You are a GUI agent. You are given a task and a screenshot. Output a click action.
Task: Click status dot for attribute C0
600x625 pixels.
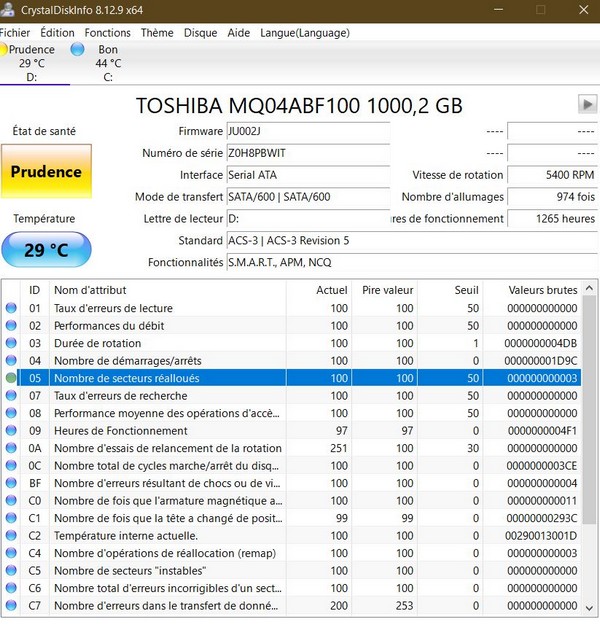pyautogui.click(x=11, y=501)
